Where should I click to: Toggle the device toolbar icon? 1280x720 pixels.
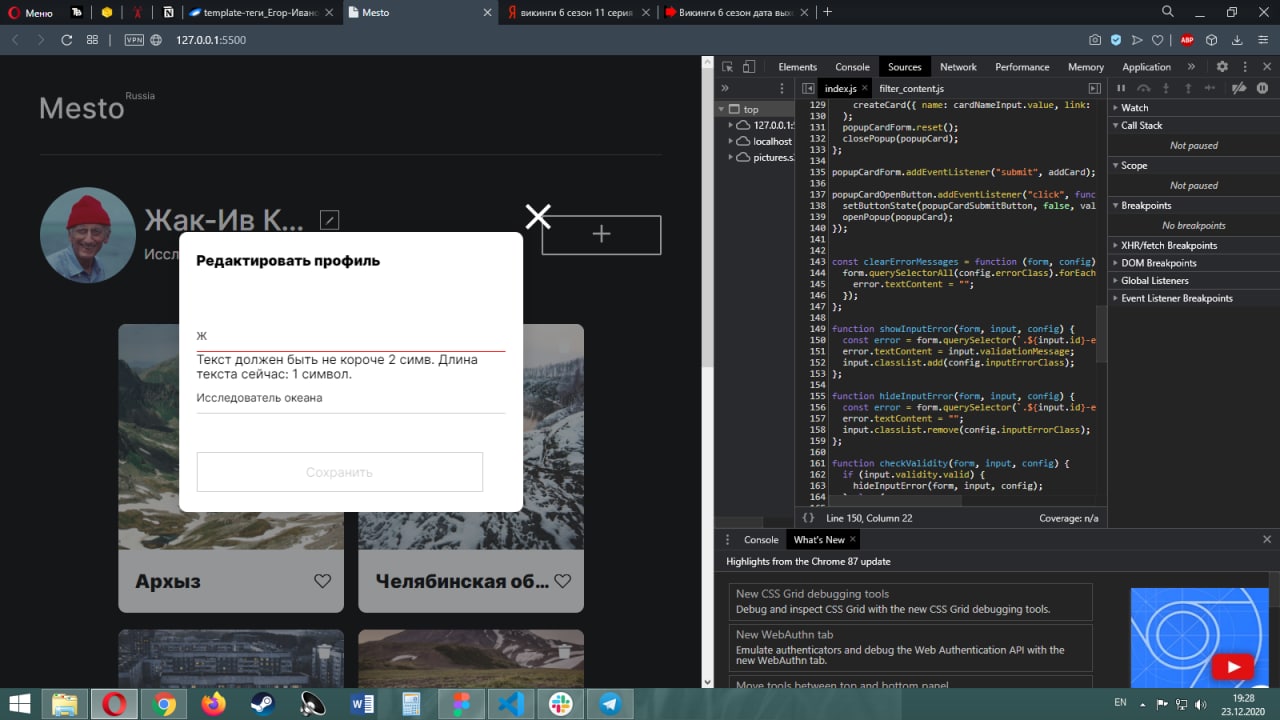pos(749,67)
